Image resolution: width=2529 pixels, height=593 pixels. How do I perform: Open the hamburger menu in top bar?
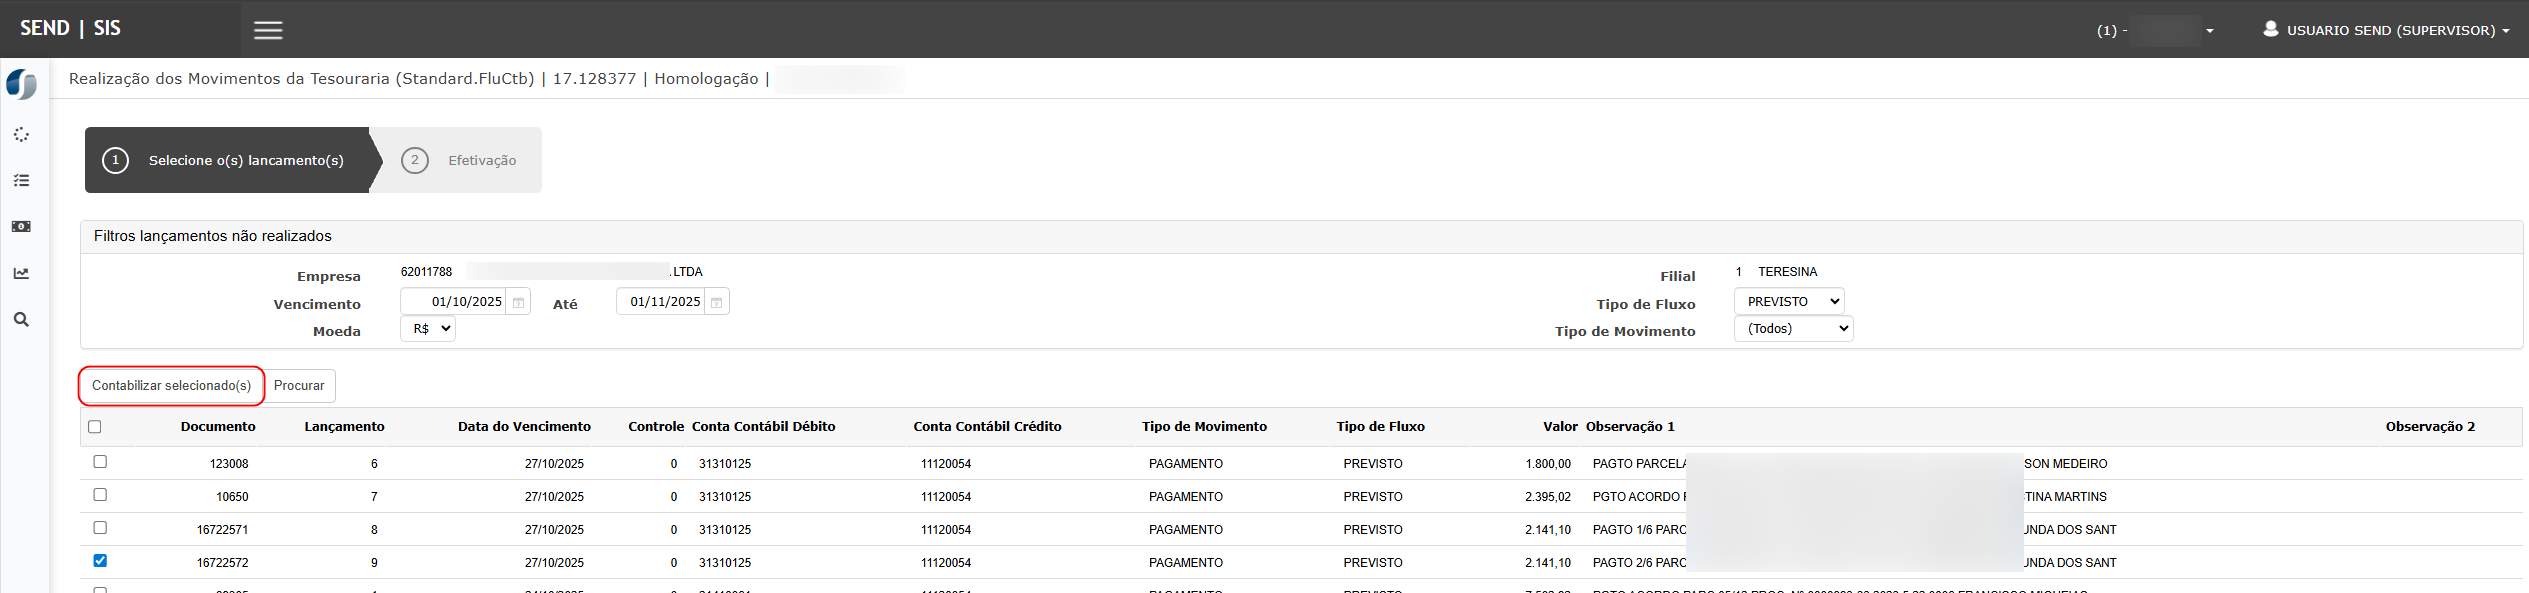pos(268,30)
